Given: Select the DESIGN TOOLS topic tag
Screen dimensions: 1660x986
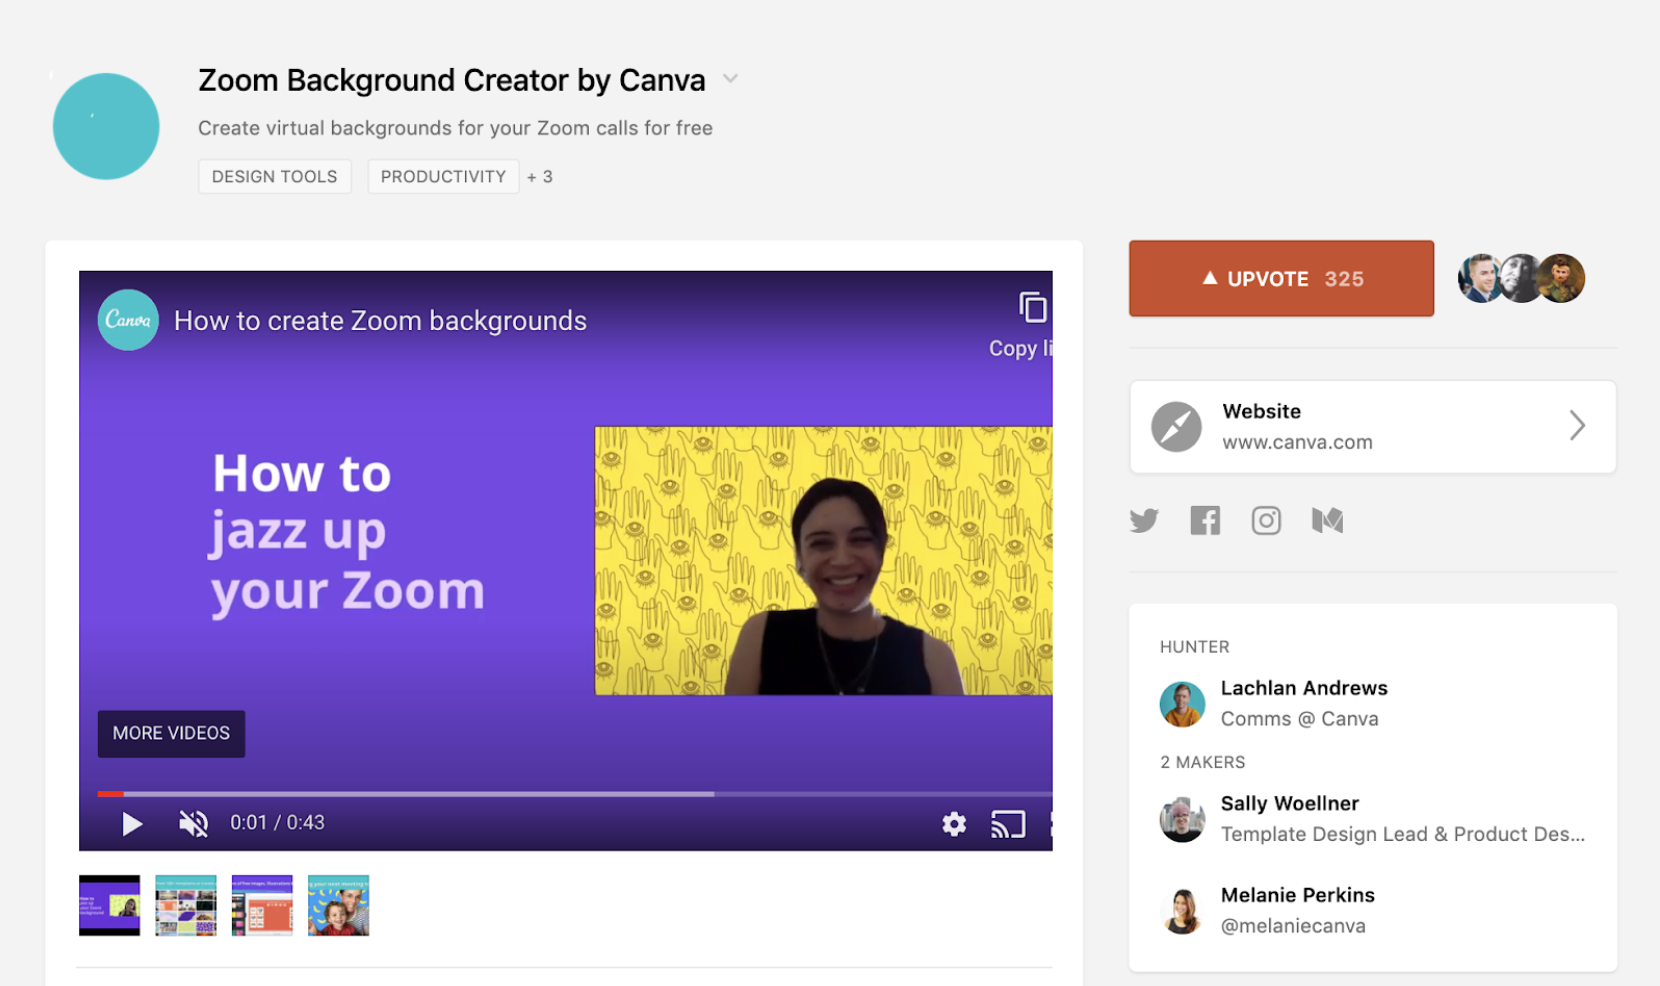Looking at the screenshot, I should click(x=274, y=177).
